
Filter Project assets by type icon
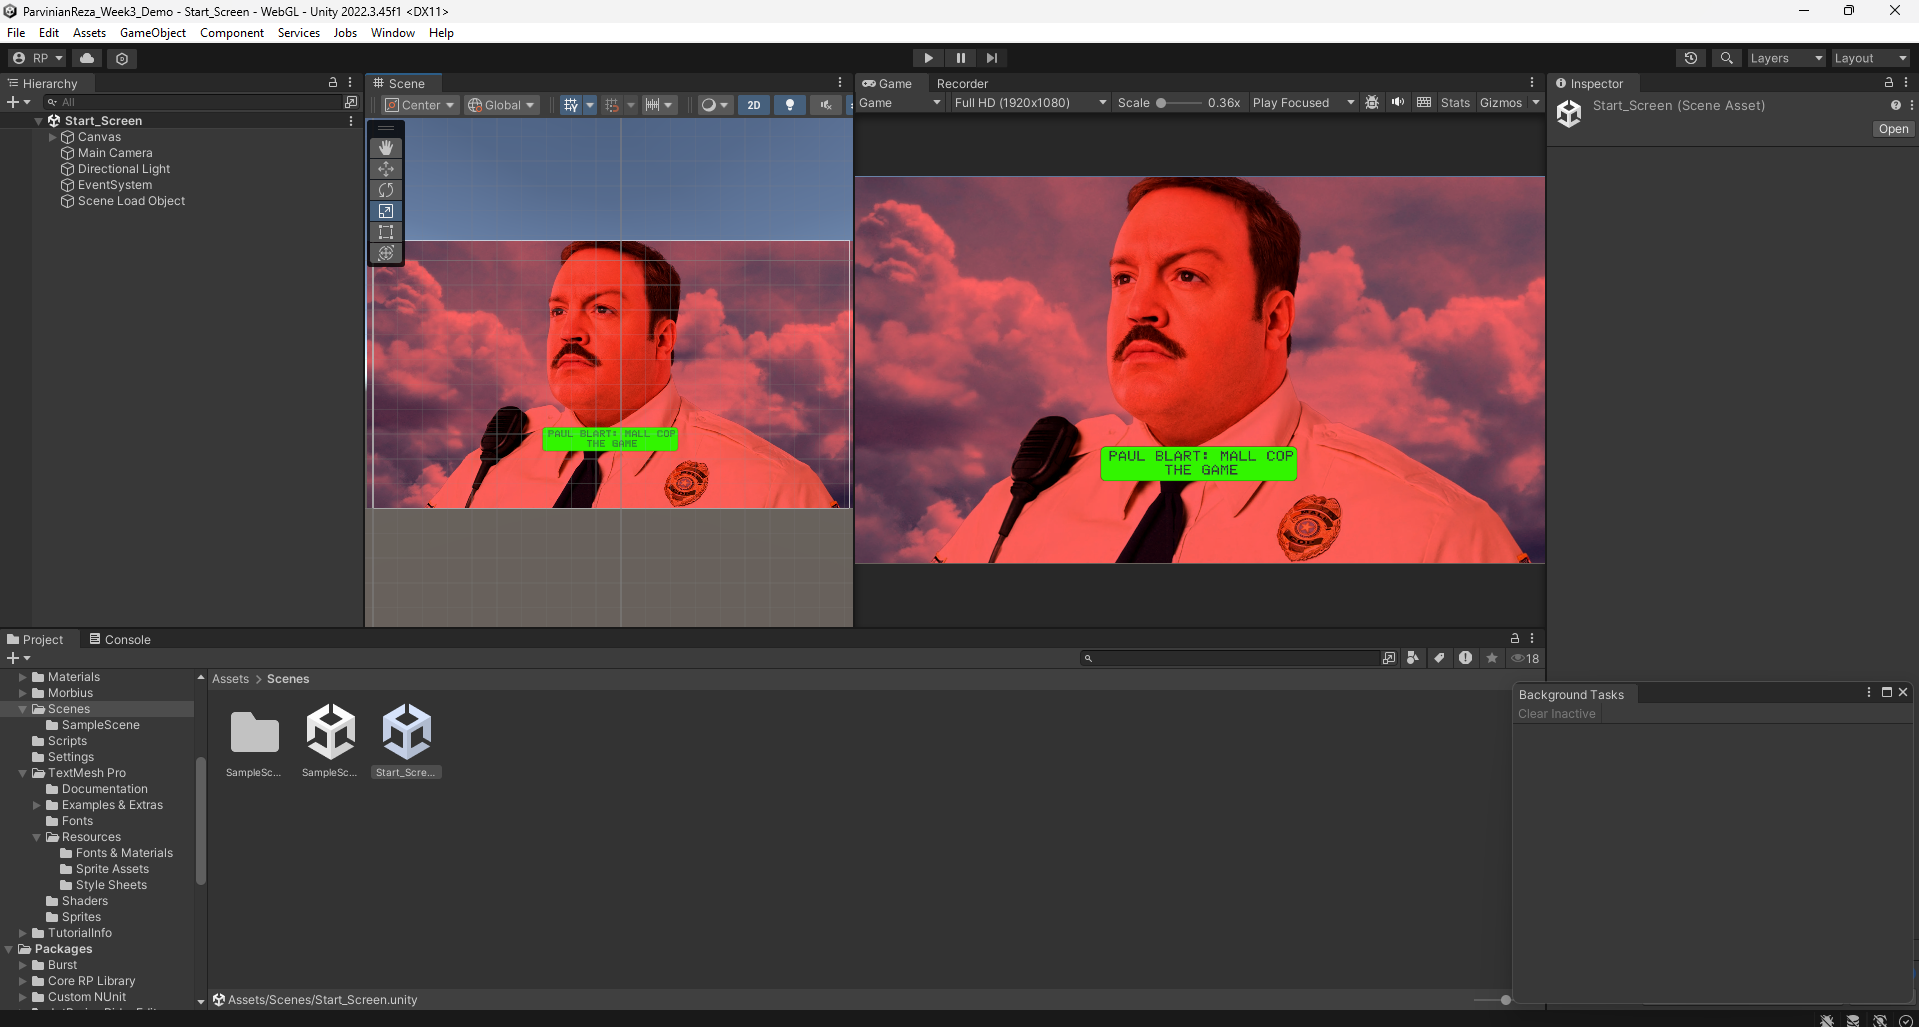tap(1413, 658)
